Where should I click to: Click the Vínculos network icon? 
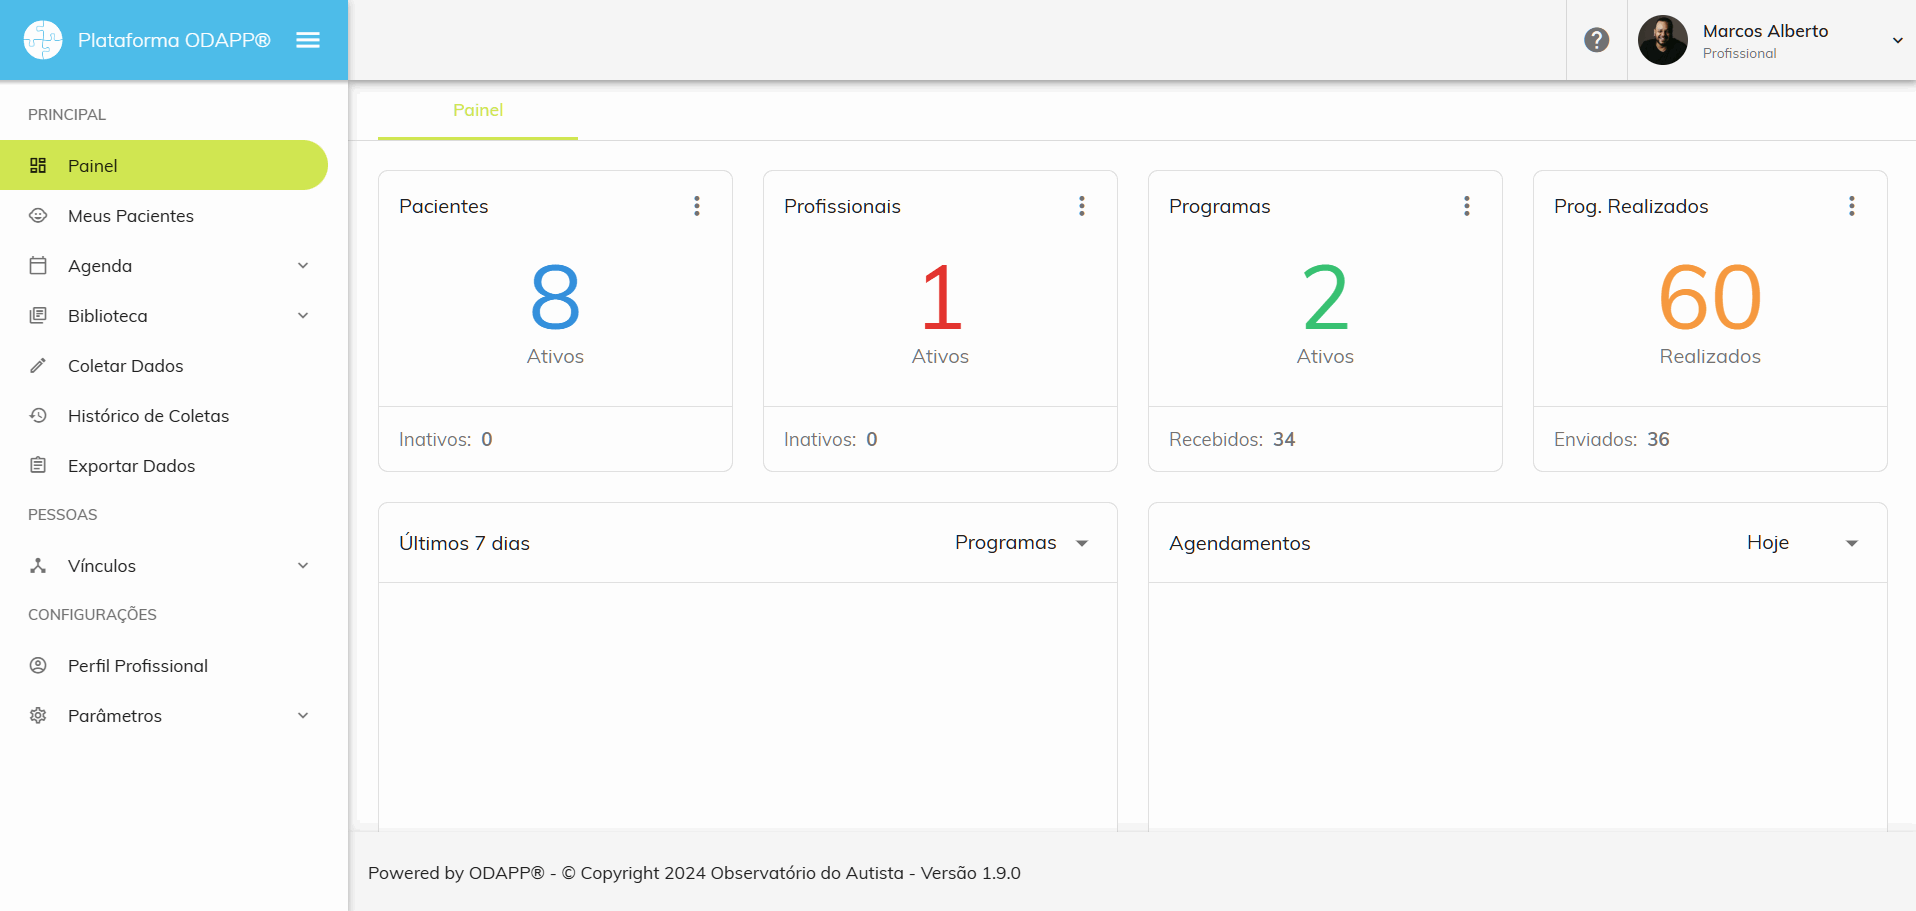tap(38, 565)
